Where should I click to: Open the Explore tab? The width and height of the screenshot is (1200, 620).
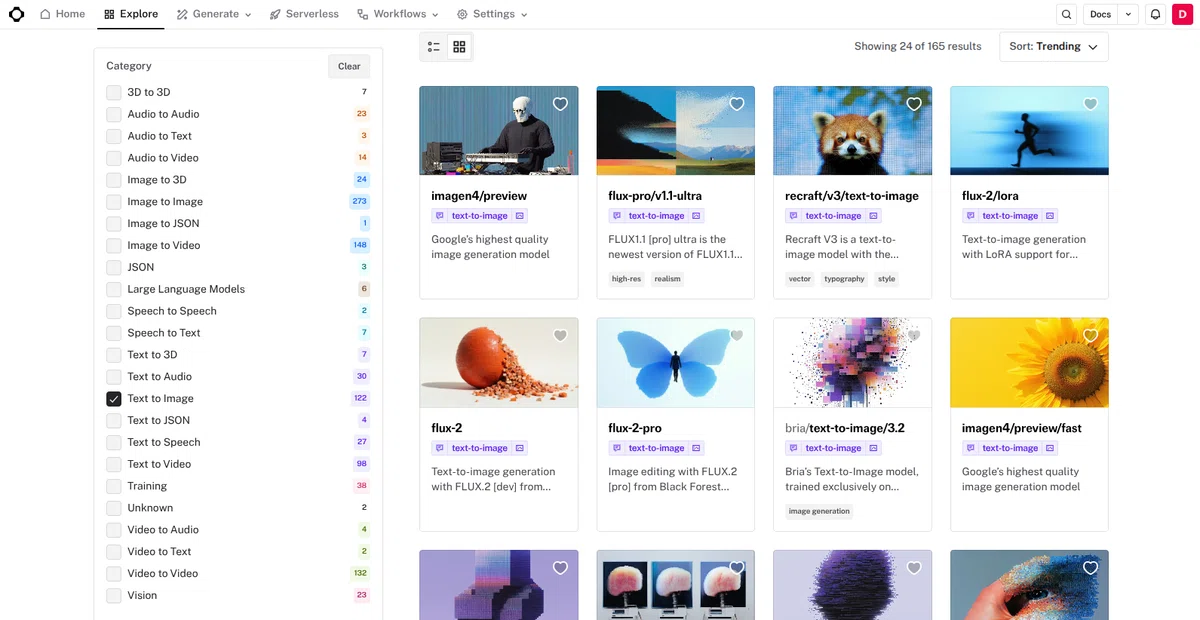click(x=131, y=14)
